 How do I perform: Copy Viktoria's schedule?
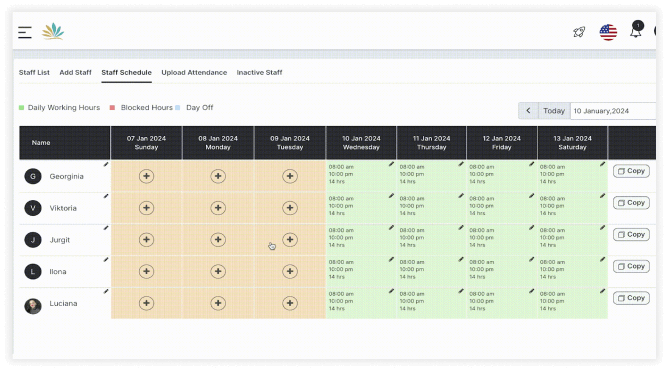point(631,203)
